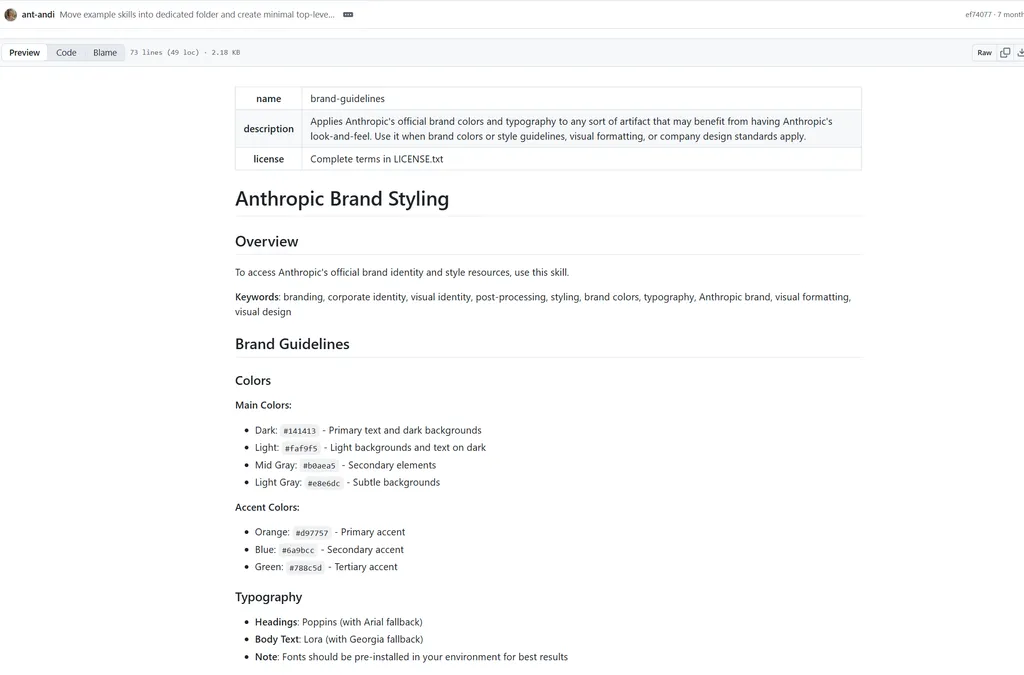
Task: Click the Light color code #faf9f5
Action: click(x=301, y=448)
